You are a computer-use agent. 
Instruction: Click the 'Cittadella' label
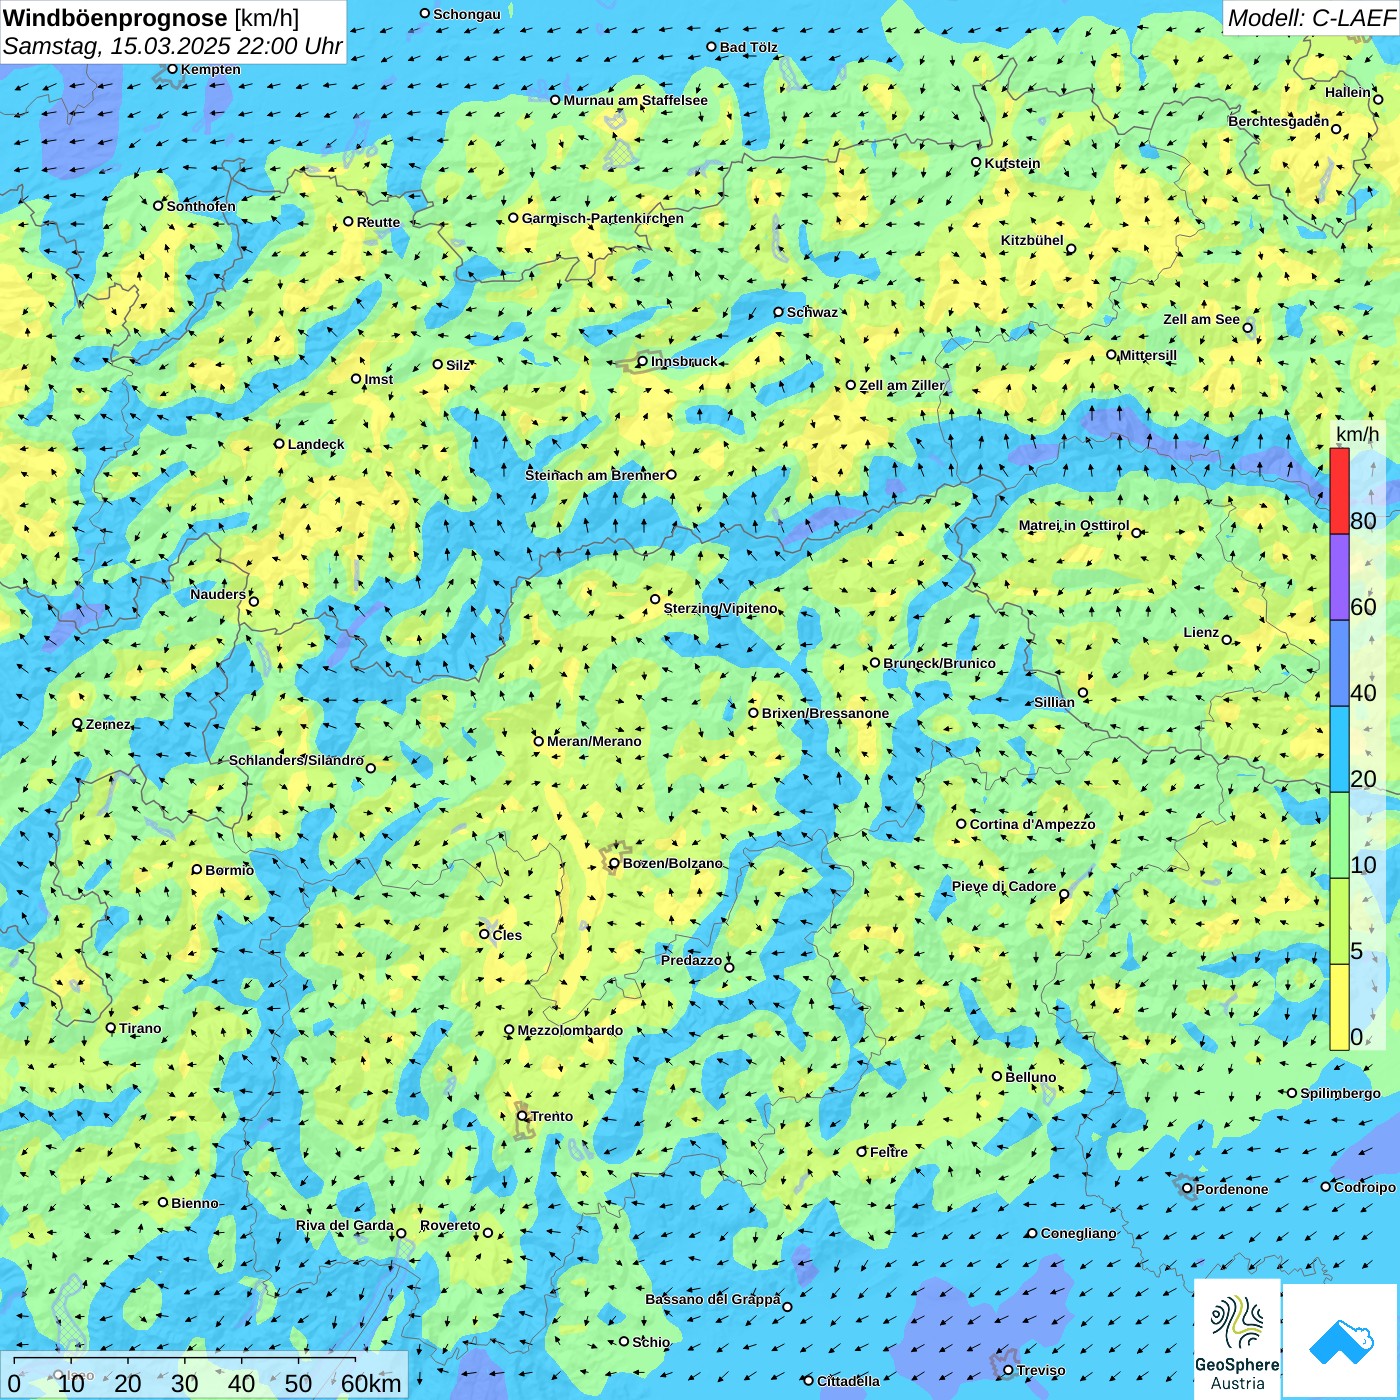click(848, 1381)
